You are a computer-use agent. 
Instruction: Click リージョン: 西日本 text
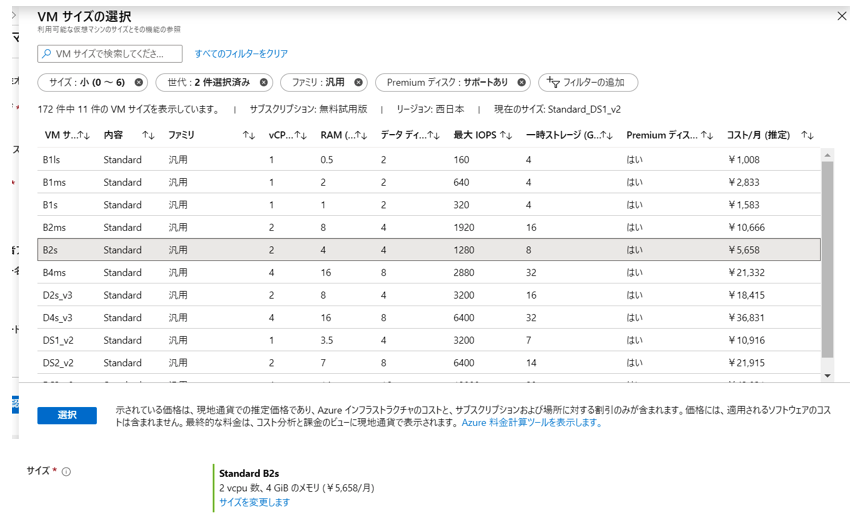tap(430, 109)
